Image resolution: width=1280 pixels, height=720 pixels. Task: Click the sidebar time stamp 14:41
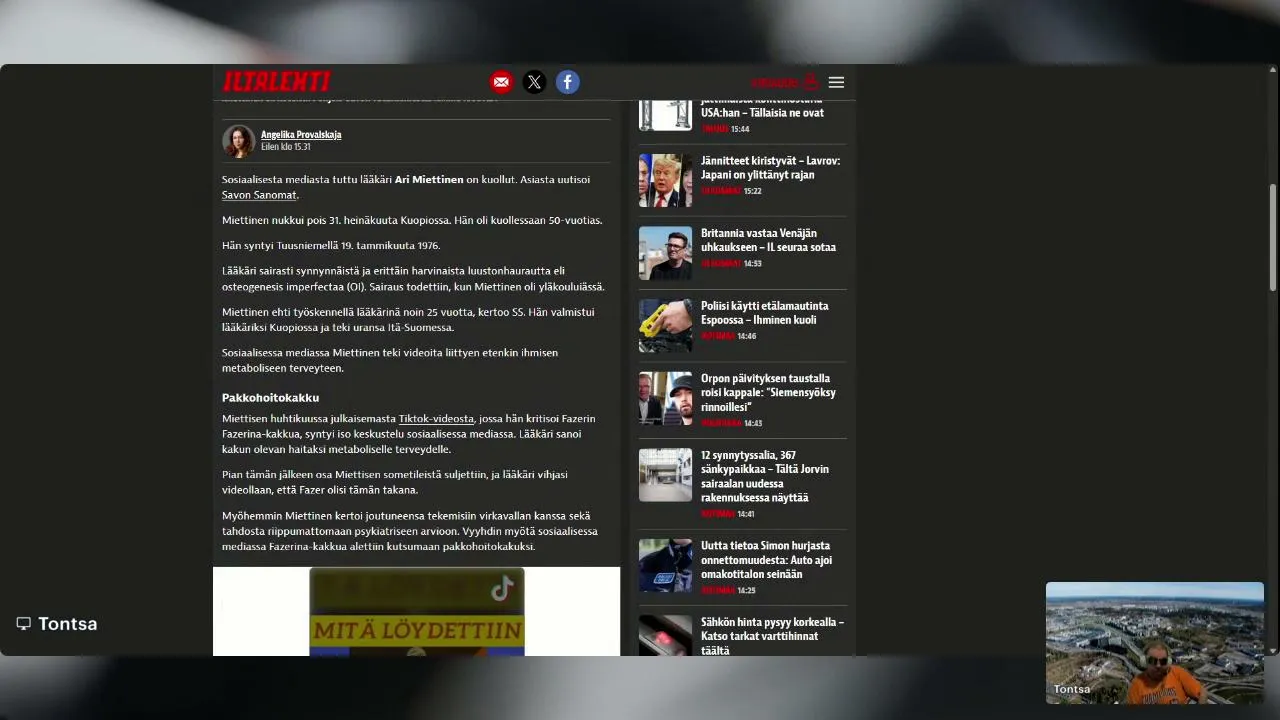(745, 514)
